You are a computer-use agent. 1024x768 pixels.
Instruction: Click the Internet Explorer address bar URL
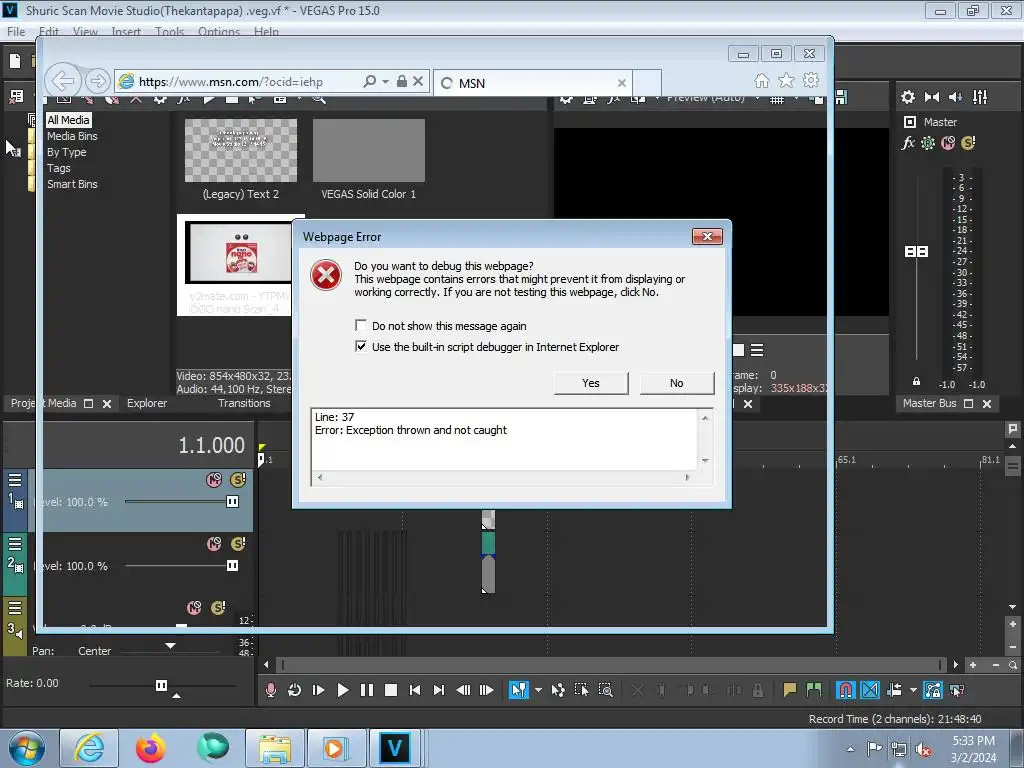click(231, 82)
